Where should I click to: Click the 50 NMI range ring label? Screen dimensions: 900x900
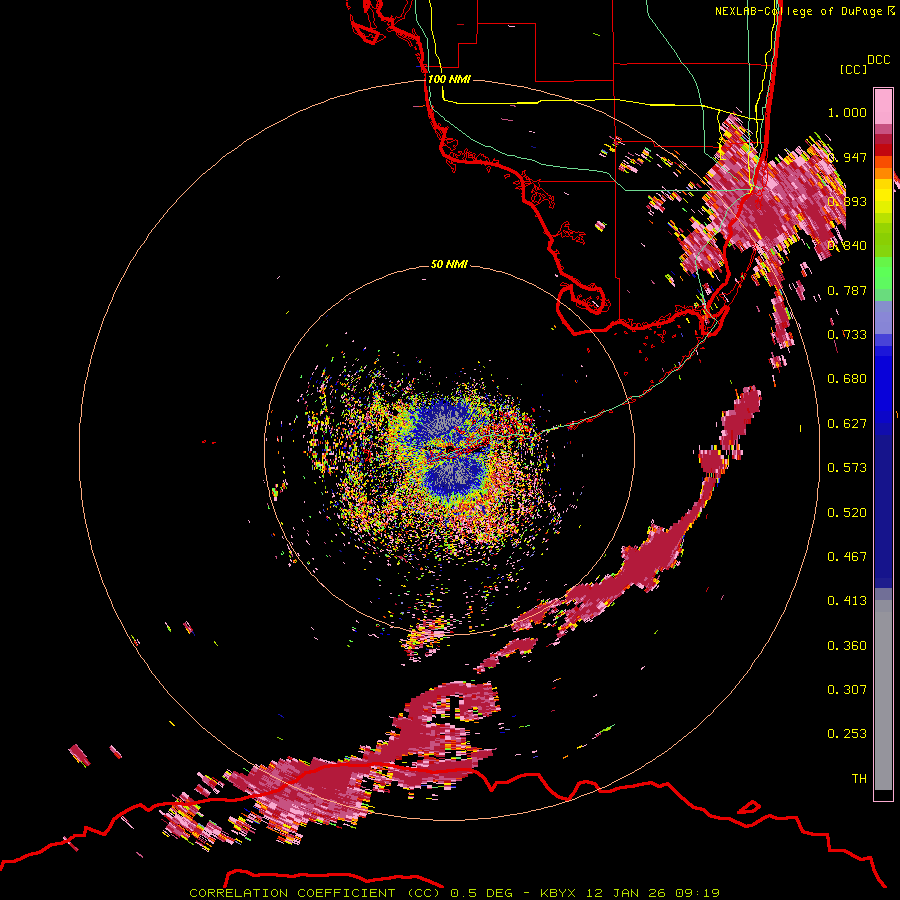pos(449,264)
